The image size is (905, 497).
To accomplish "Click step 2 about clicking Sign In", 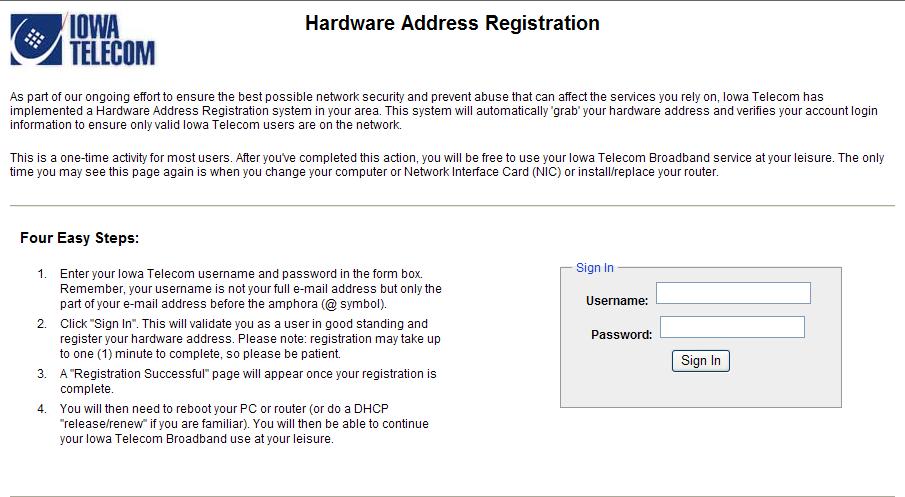I will click(x=250, y=339).
